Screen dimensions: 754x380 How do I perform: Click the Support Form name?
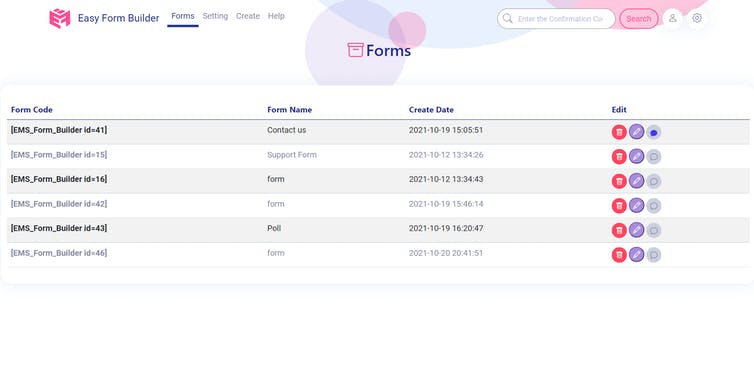pyautogui.click(x=292, y=154)
